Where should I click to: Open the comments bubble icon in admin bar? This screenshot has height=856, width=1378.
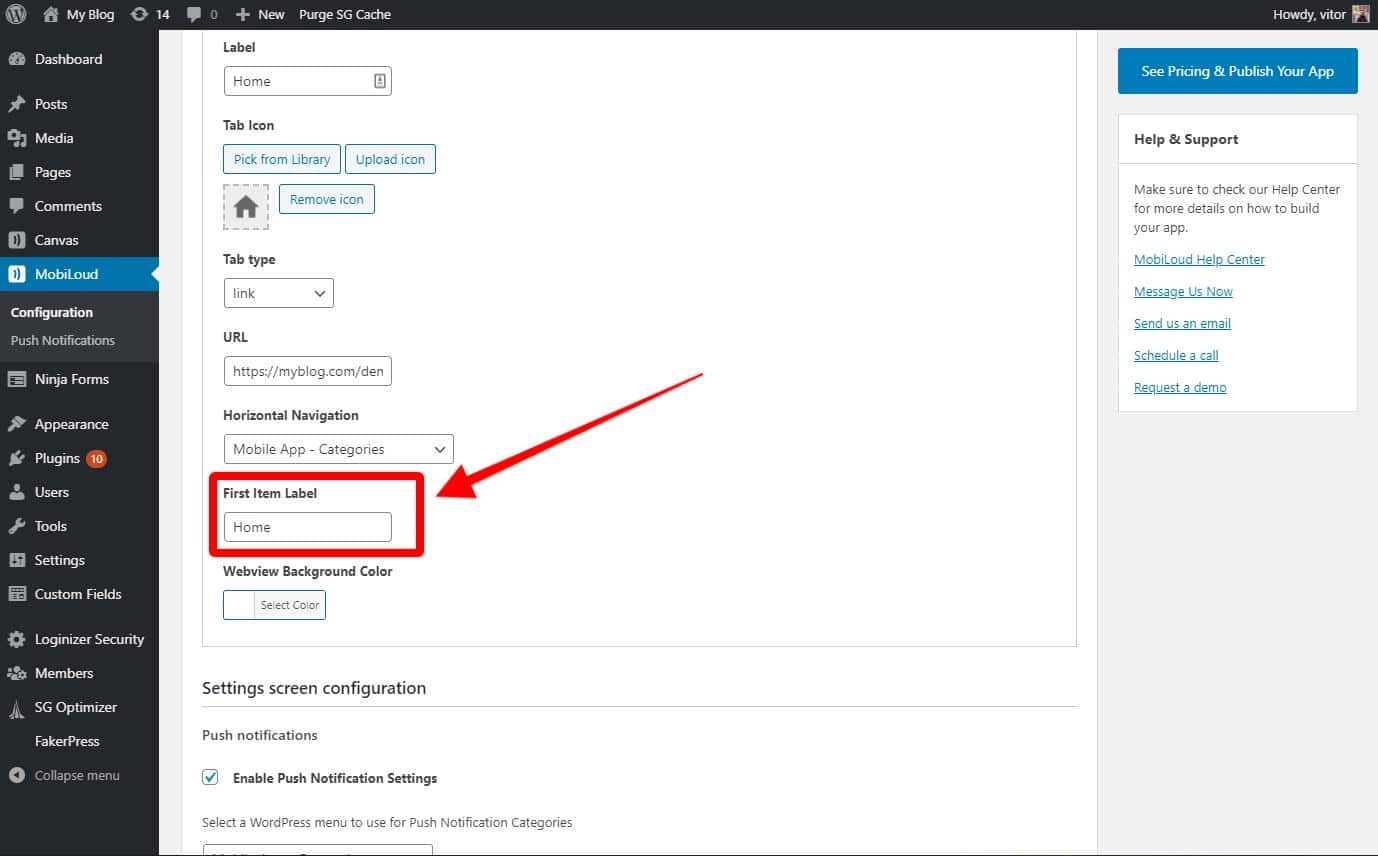pyautogui.click(x=193, y=14)
